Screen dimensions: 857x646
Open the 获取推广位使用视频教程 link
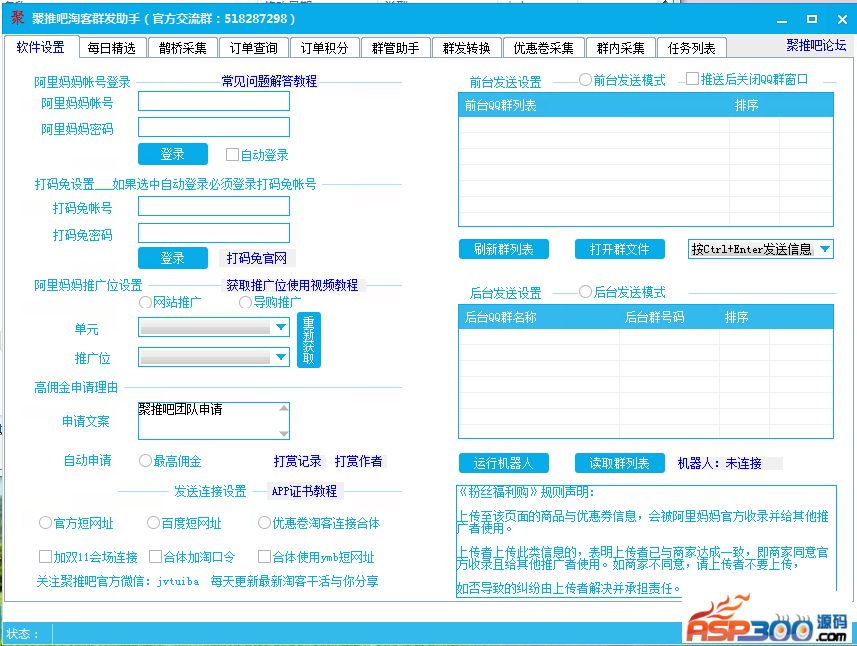point(292,285)
